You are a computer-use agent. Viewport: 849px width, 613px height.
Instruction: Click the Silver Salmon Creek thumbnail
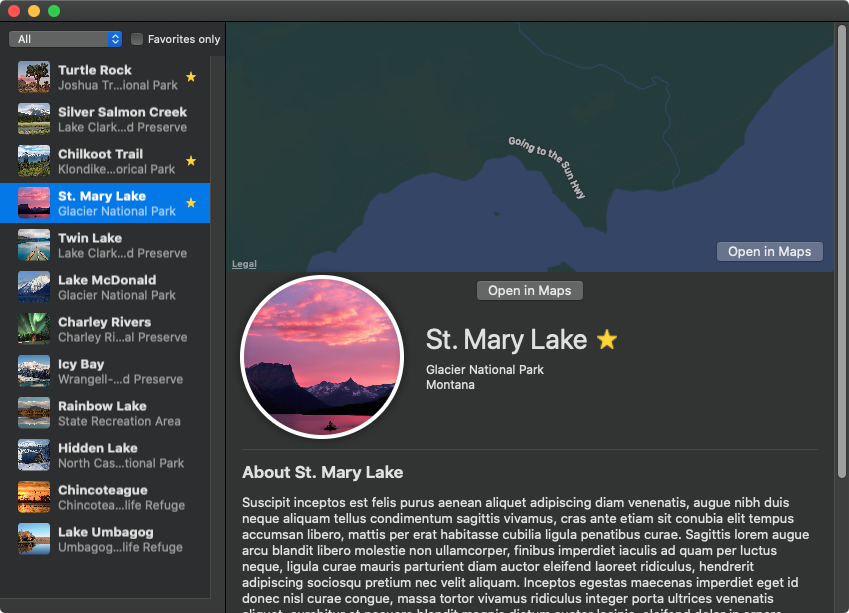pyautogui.click(x=34, y=119)
